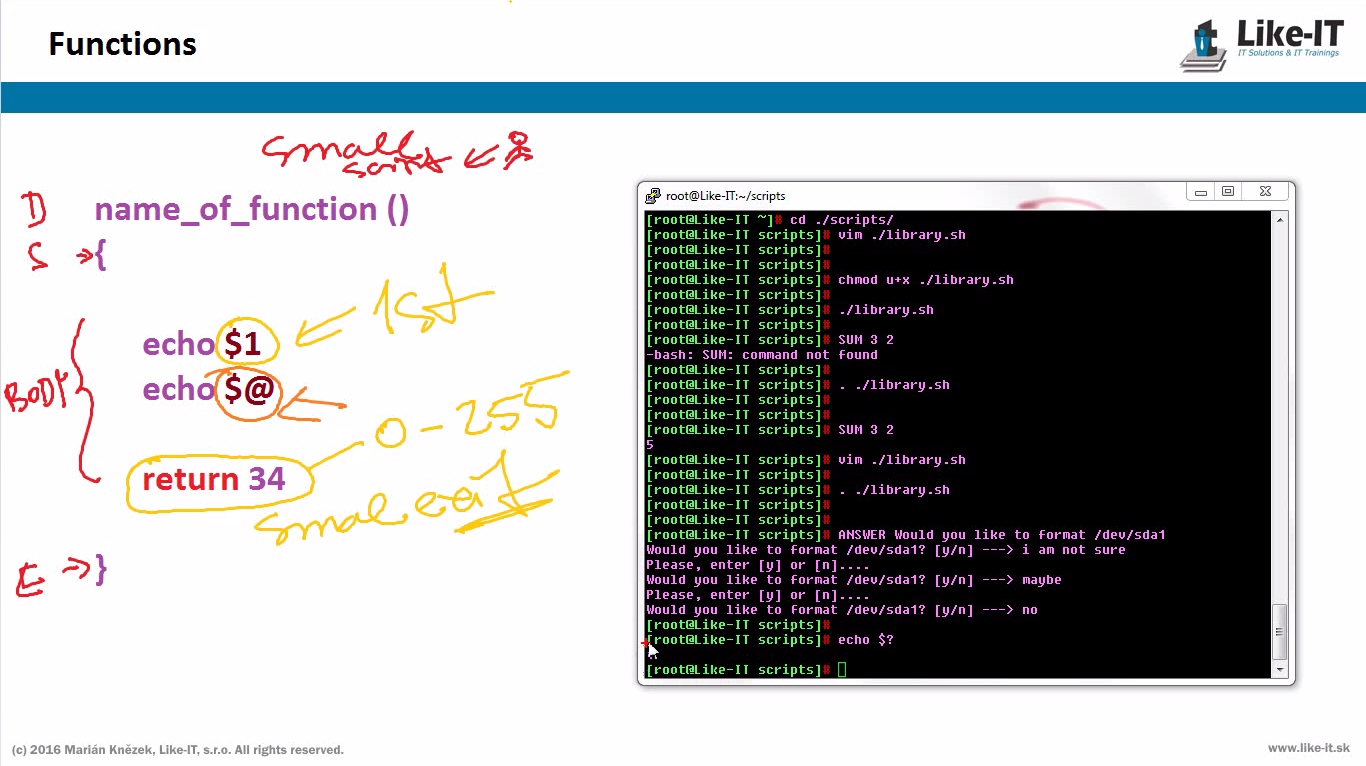Click the terminal scrollbar down arrow
The width and height of the screenshot is (1366, 766).
tap(1280, 669)
